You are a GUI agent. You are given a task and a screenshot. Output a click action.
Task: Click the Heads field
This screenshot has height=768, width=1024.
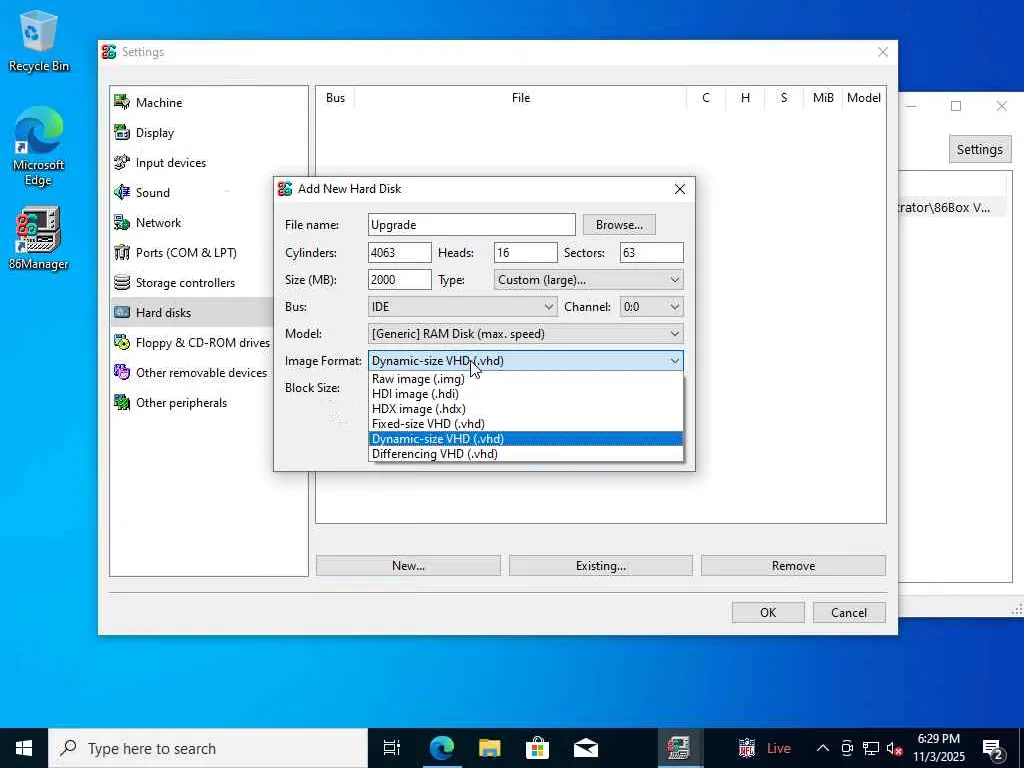coord(526,252)
